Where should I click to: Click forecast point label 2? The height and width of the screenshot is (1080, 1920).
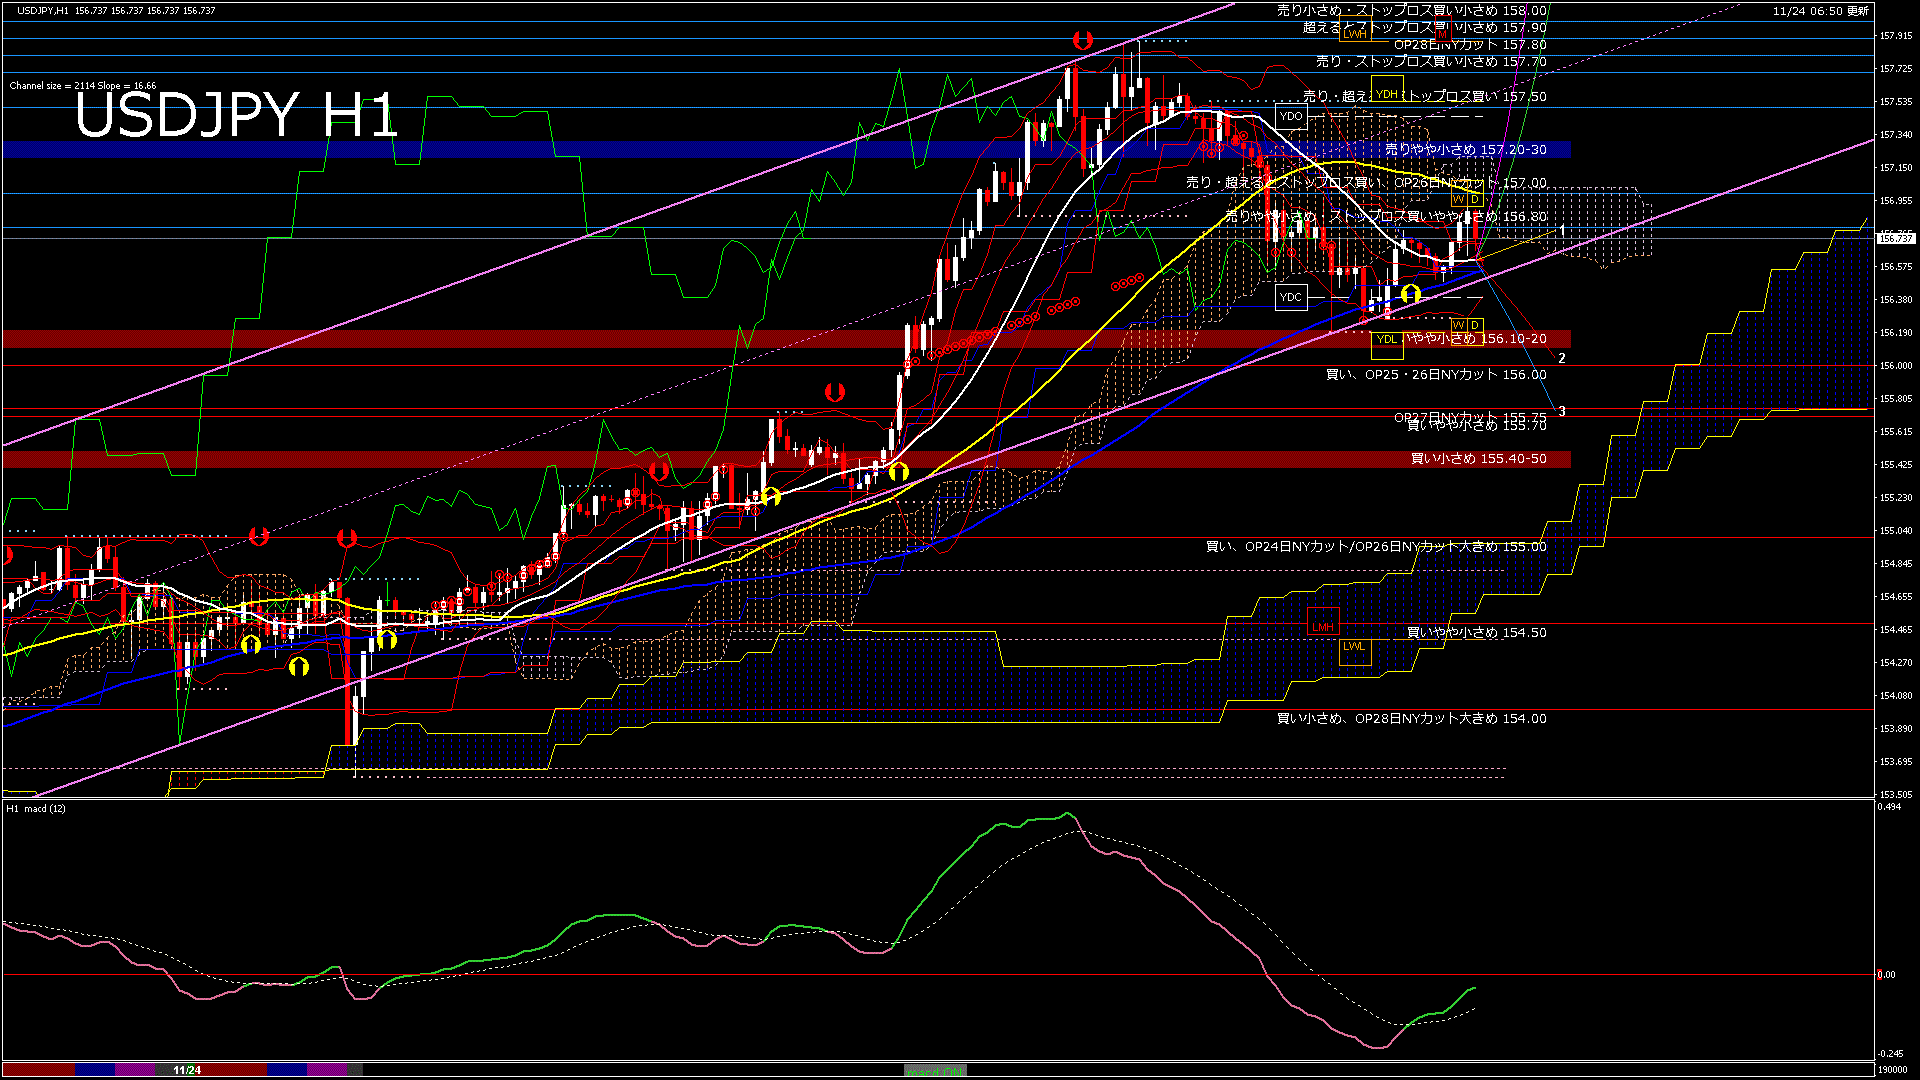pos(1562,358)
